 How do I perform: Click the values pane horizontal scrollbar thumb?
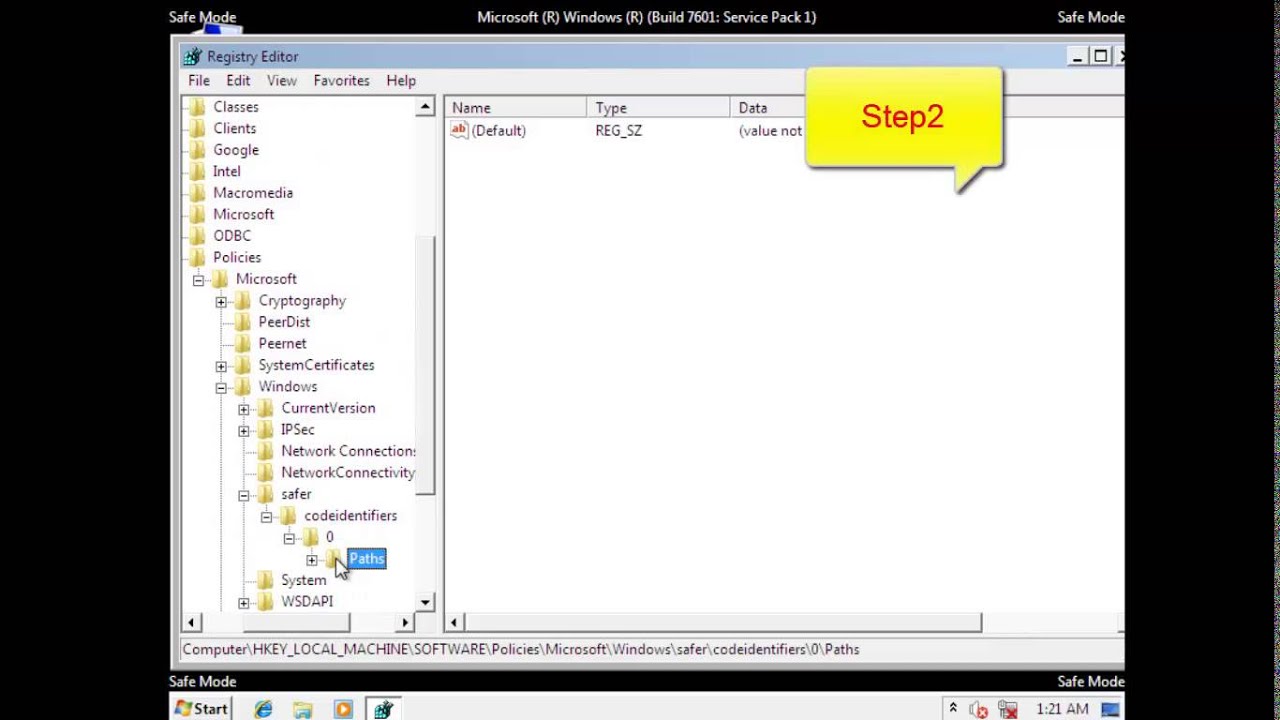[722, 623]
